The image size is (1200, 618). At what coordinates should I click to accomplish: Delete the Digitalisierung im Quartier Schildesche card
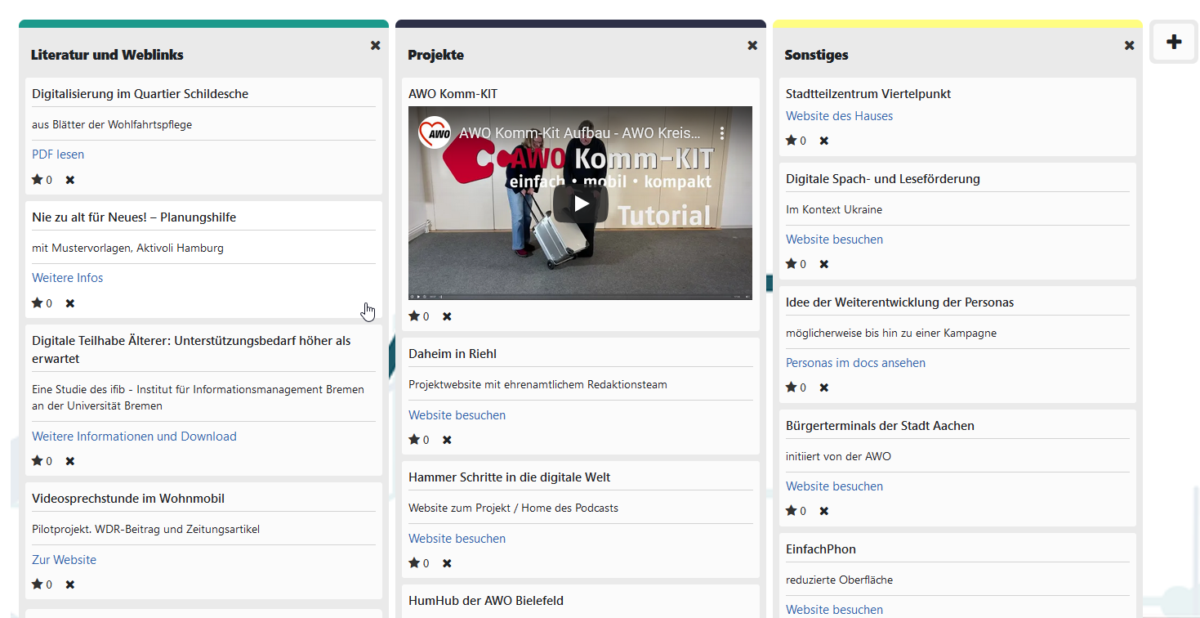click(70, 180)
